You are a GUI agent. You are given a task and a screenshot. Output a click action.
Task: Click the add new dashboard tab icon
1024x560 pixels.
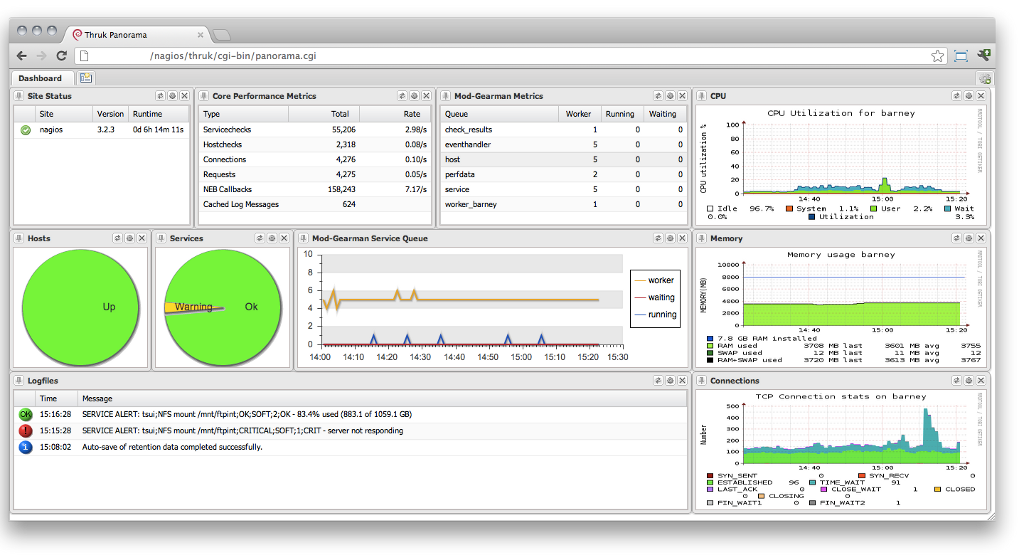click(x=86, y=78)
